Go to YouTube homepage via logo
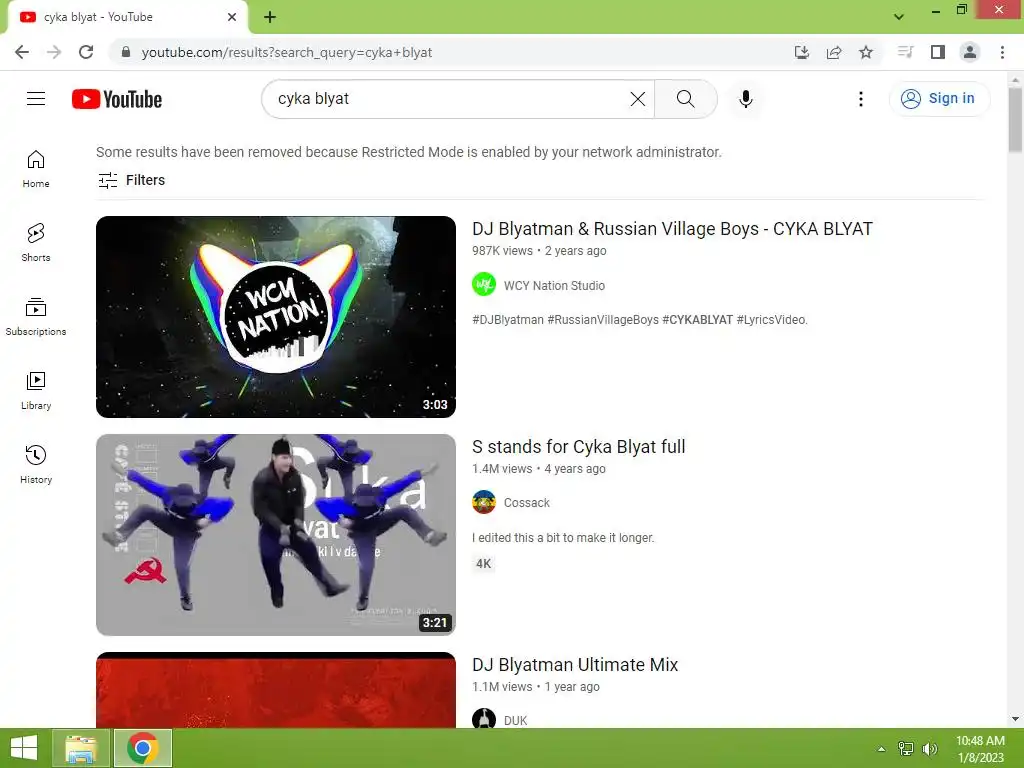This screenshot has height=768, width=1024. [117, 99]
